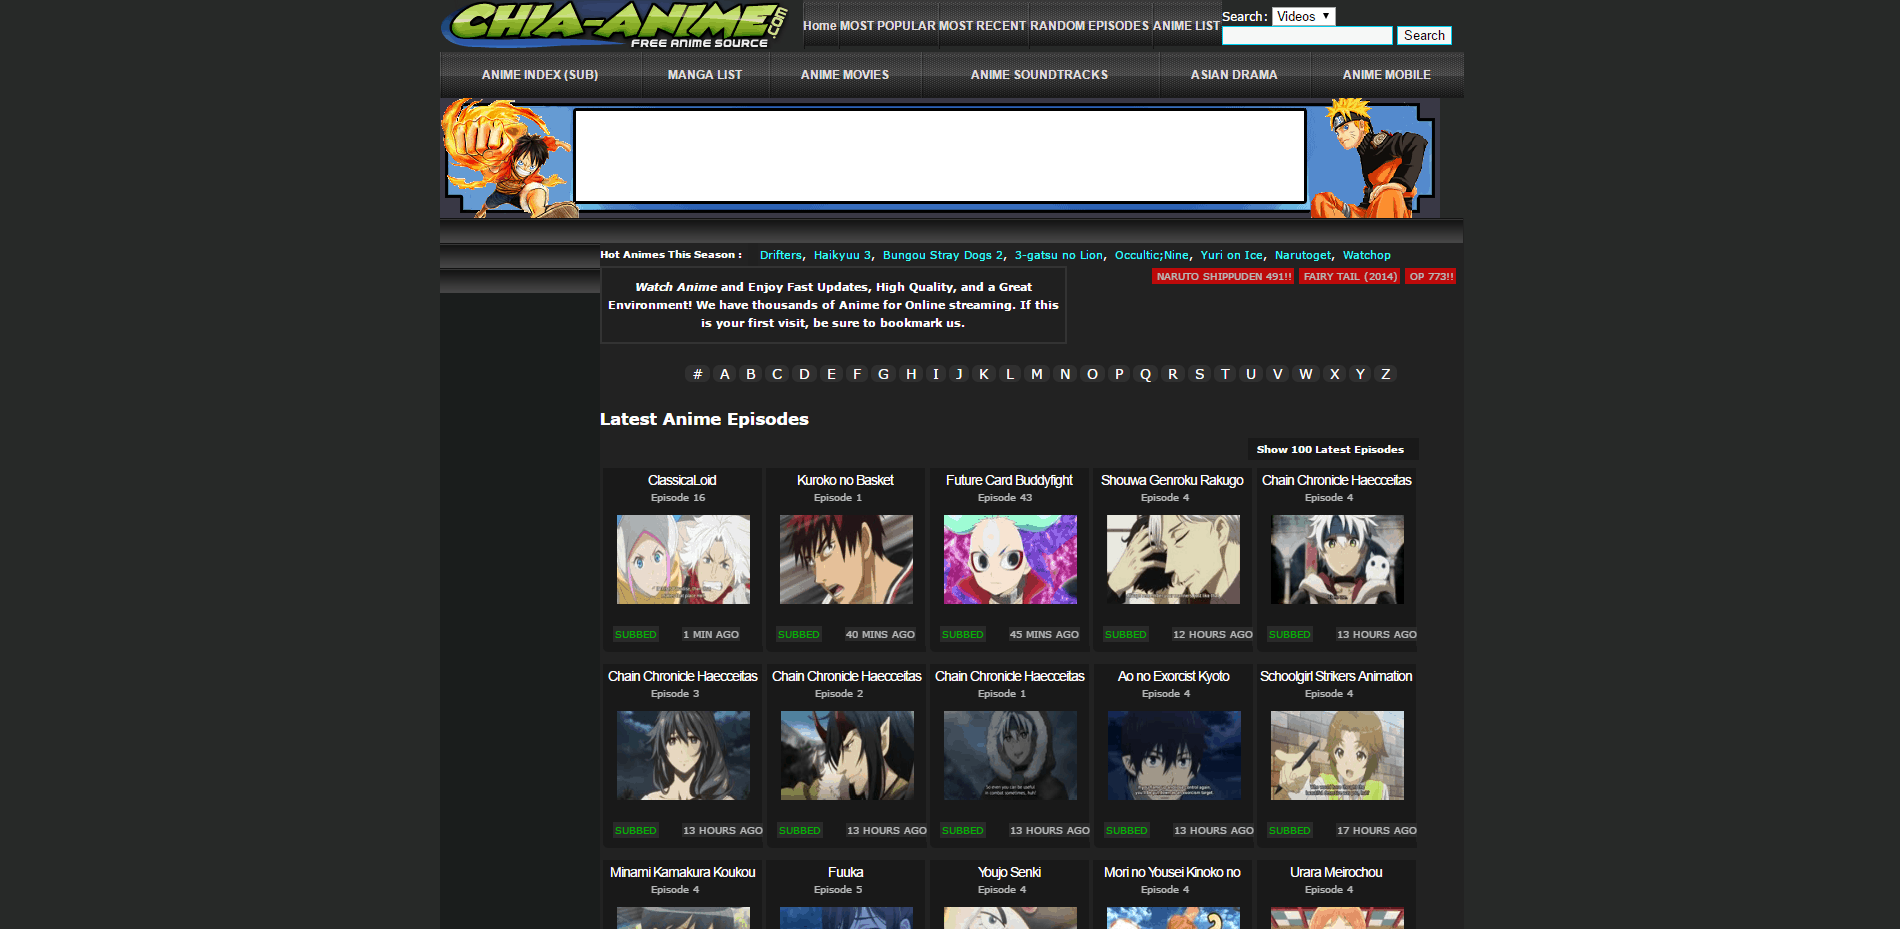
Task: Click the search text input field
Action: click(1306, 36)
